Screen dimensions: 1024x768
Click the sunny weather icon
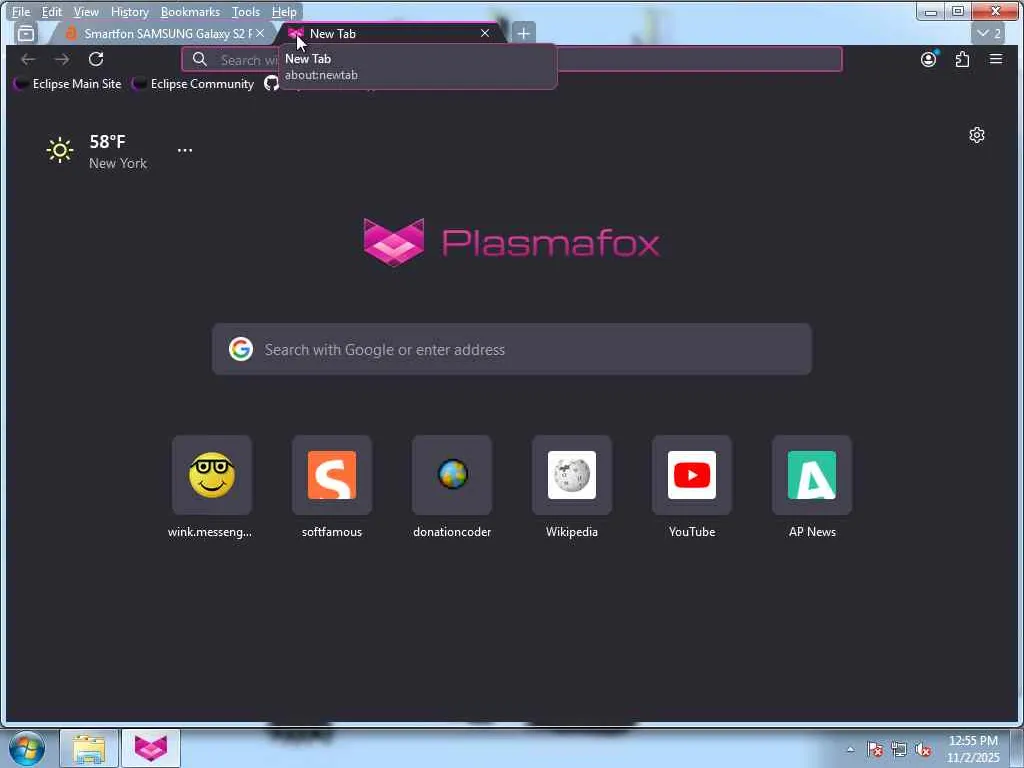59,150
